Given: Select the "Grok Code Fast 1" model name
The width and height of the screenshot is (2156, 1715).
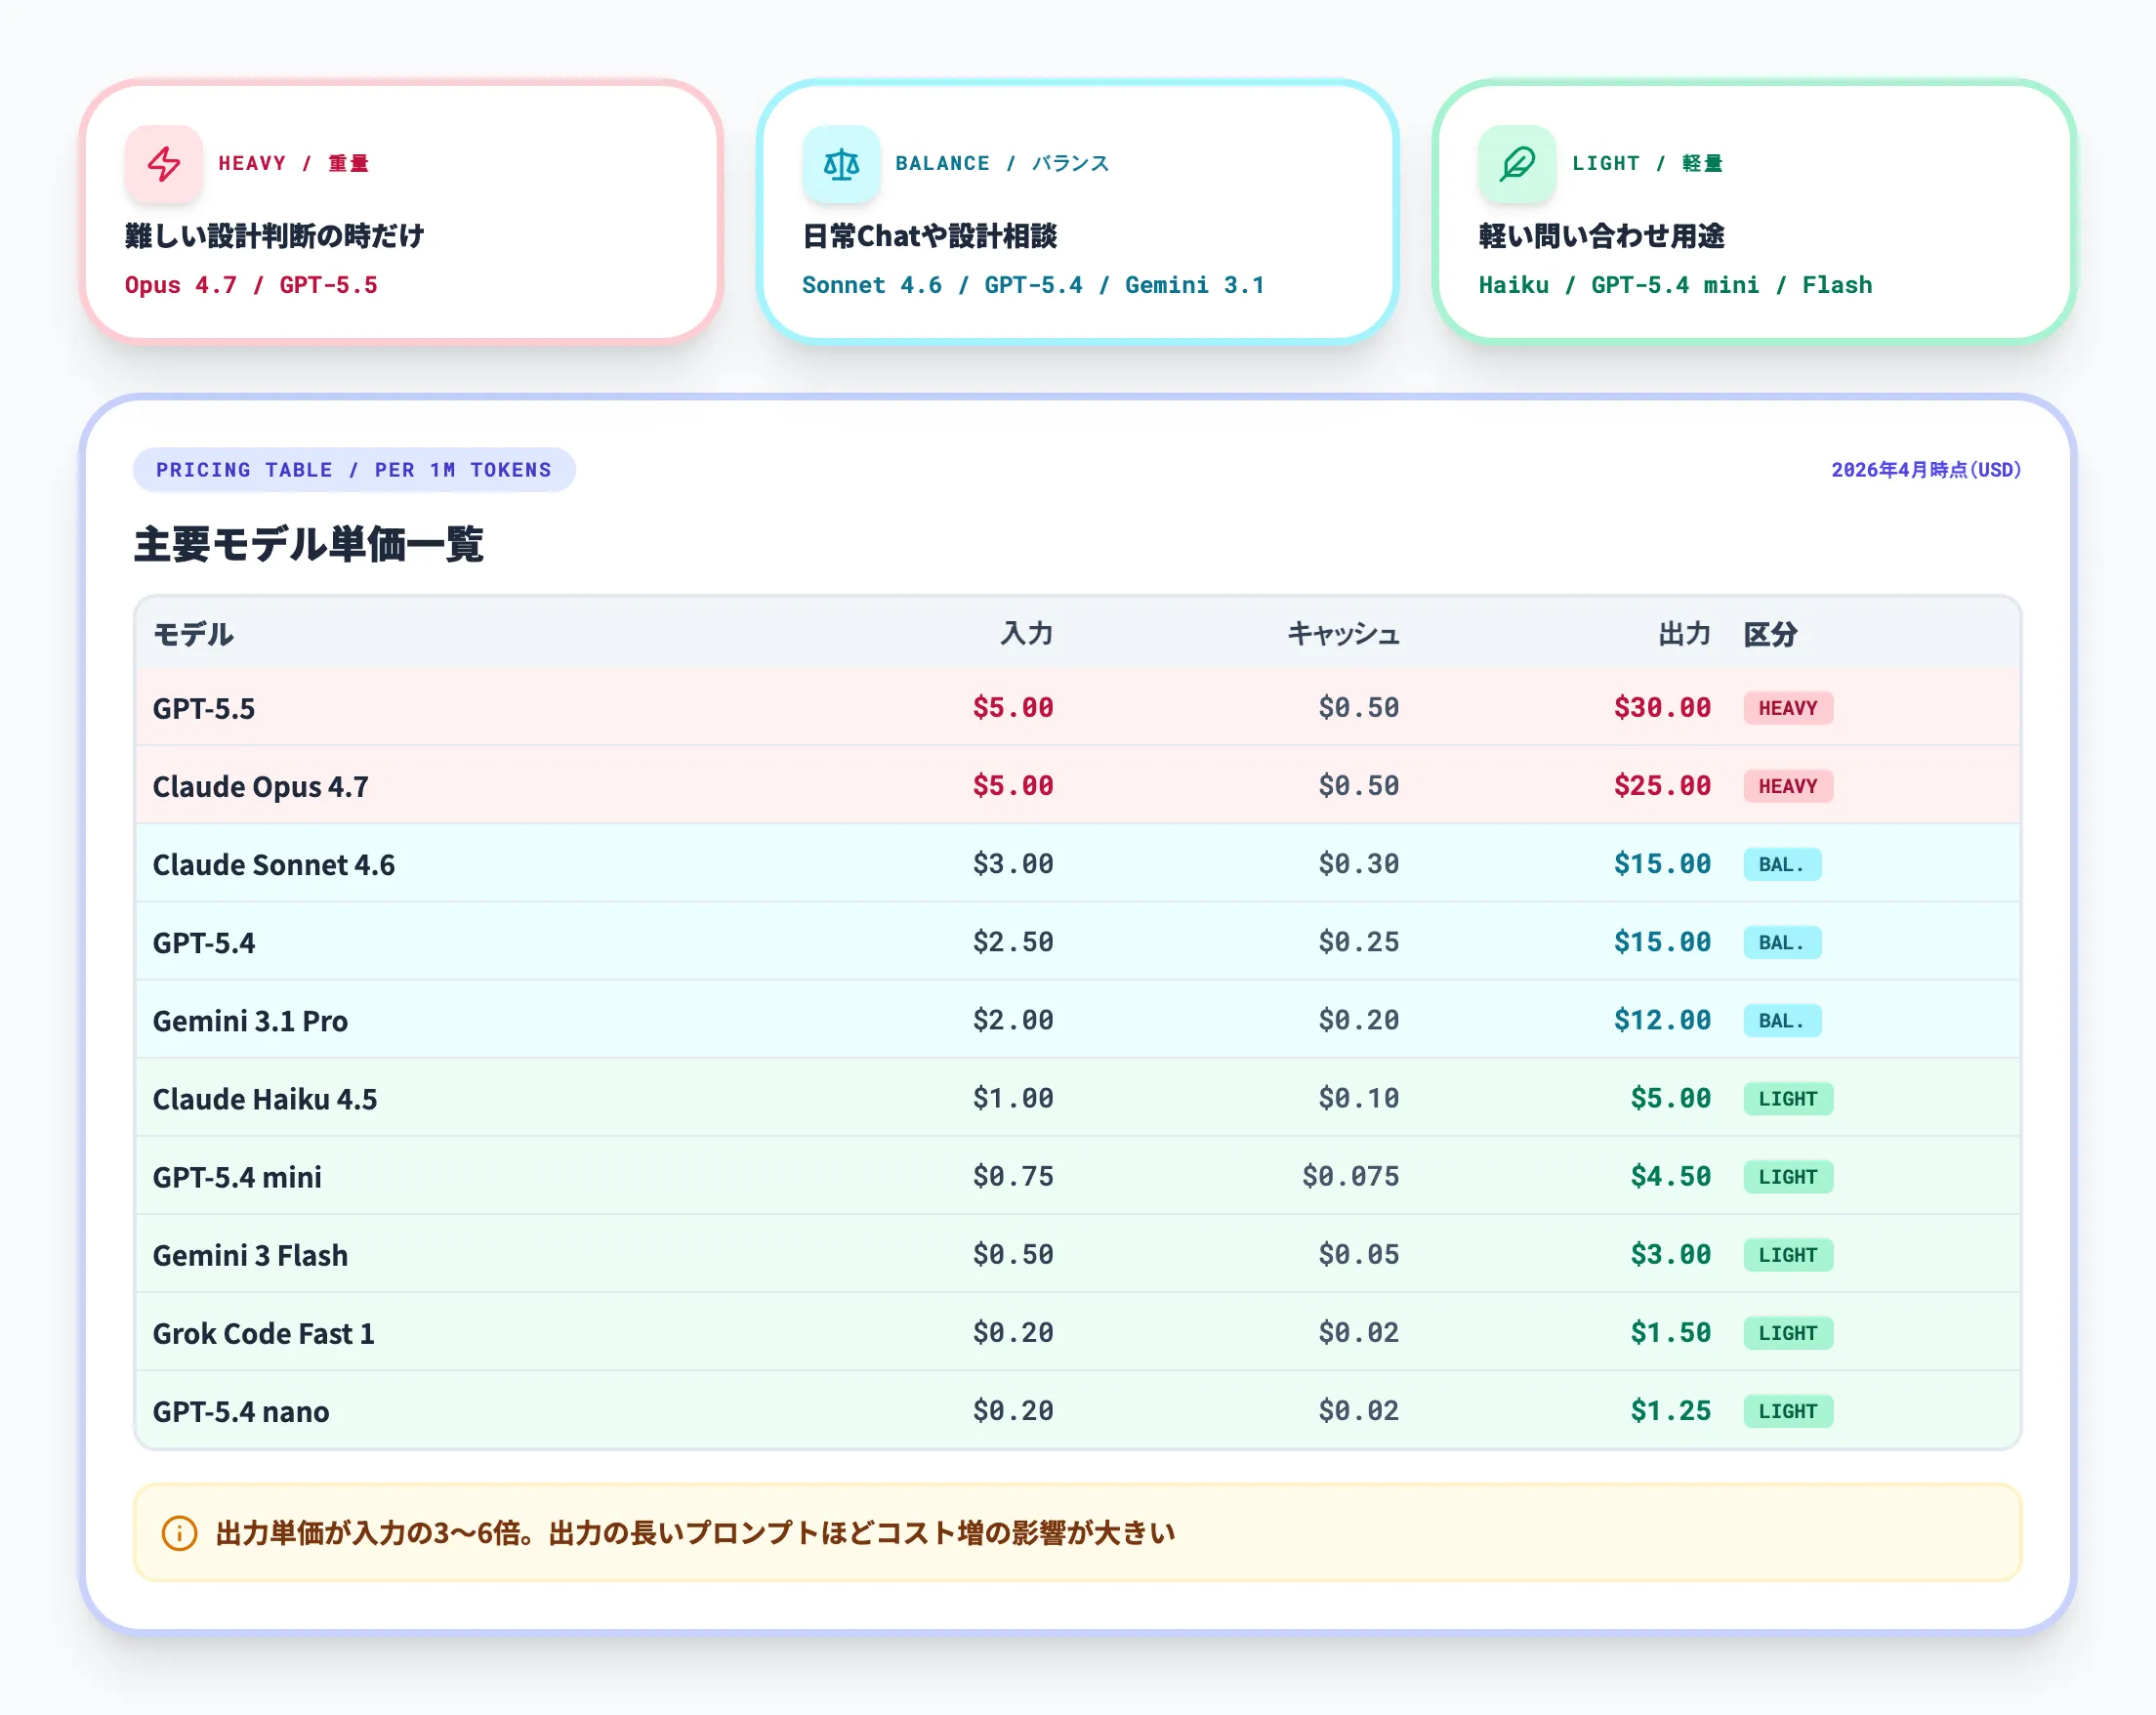Looking at the screenshot, I should pos(264,1332).
